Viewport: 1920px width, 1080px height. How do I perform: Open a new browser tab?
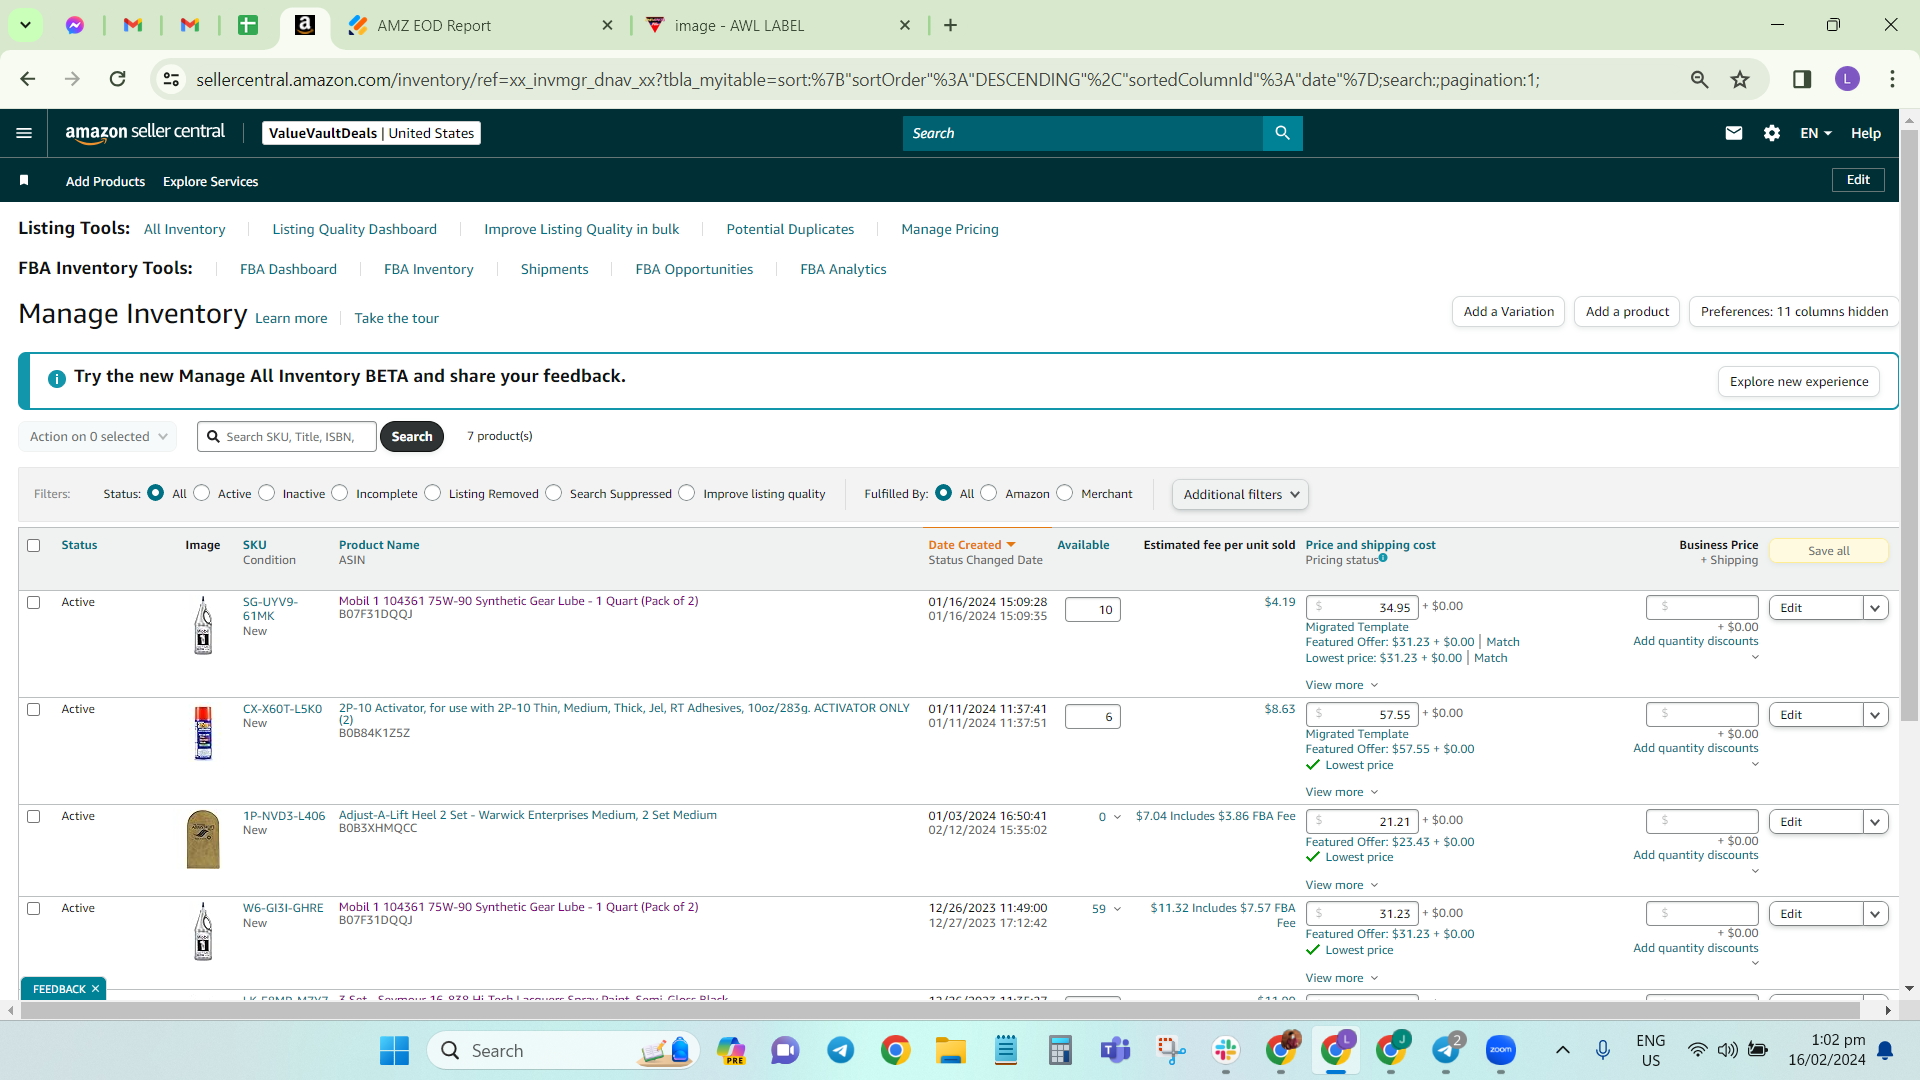pyautogui.click(x=950, y=25)
